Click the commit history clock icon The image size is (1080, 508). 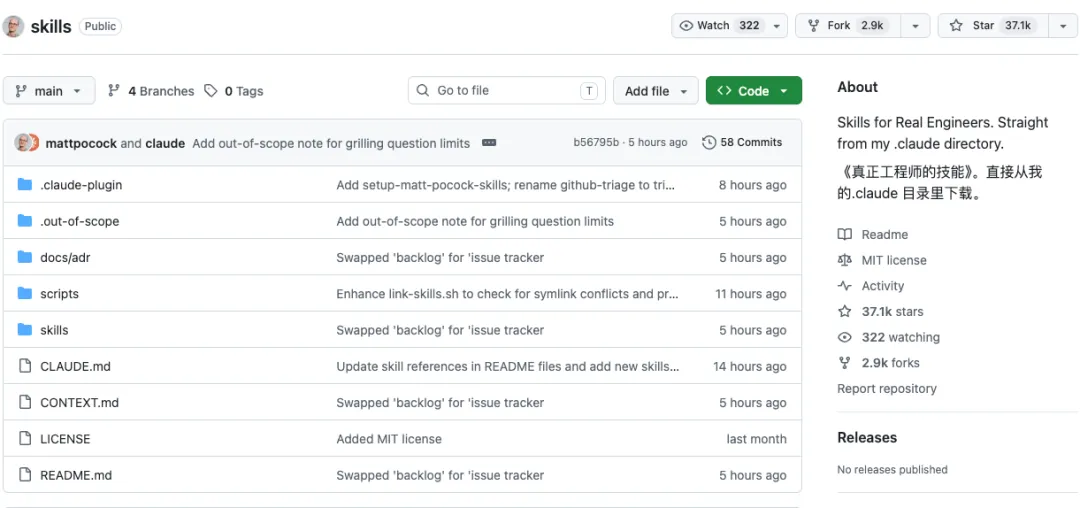click(x=709, y=143)
